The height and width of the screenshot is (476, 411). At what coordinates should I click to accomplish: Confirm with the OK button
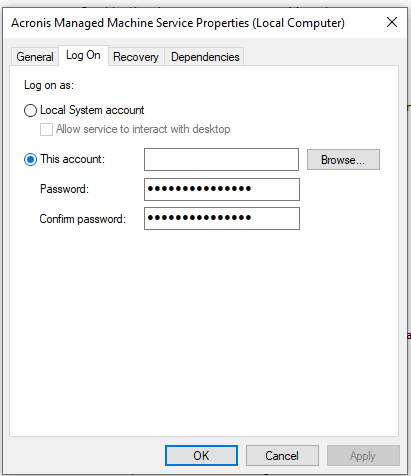tap(201, 455)
